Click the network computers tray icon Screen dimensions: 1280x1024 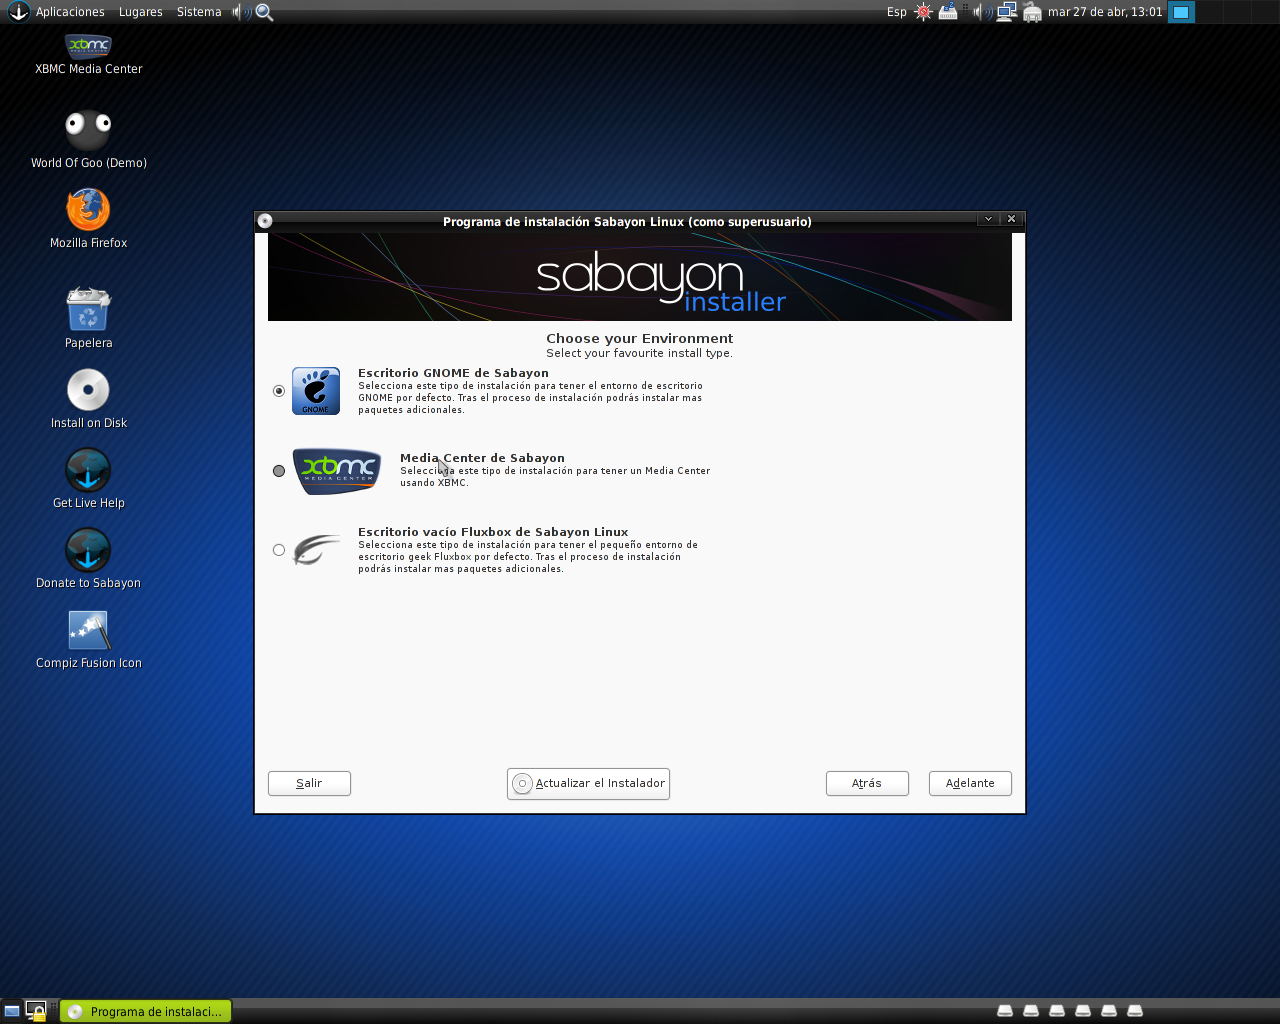pos(1007,11)
